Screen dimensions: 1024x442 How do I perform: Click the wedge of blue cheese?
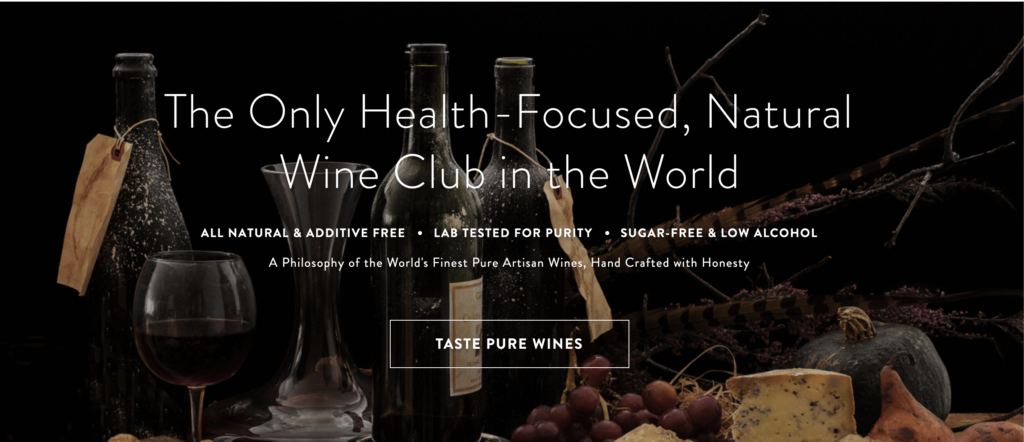790,403
